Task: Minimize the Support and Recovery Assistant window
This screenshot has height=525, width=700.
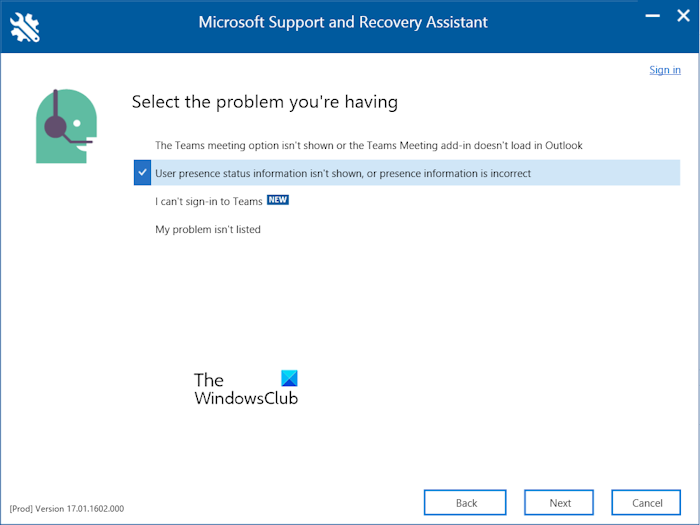Action: (655, 18)
